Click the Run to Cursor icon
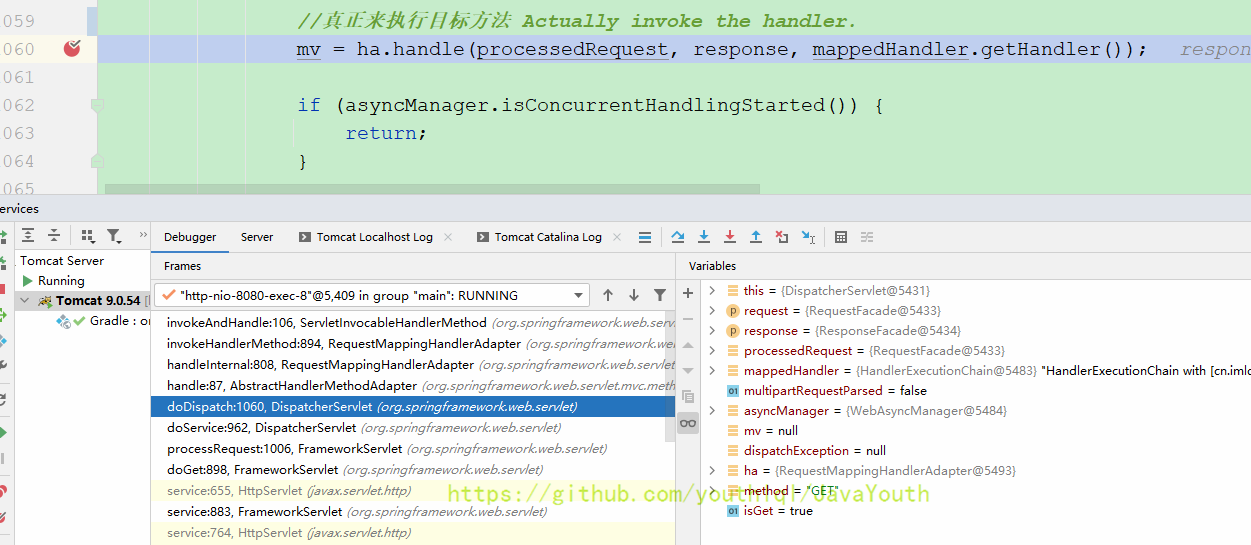The height and width of the screenshot is (545, 1251). [808, 237]
